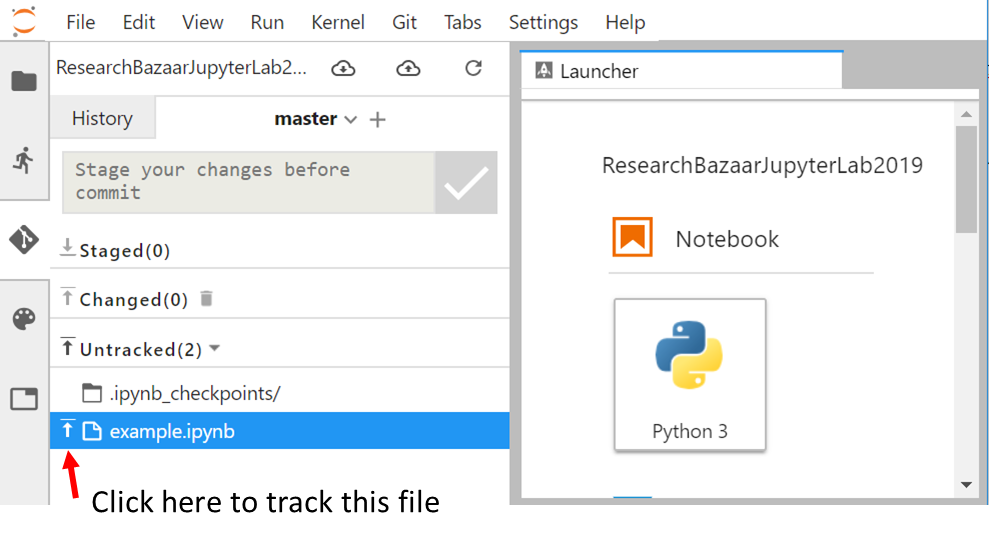Click the Jupyter logo icon
Screen dimensions: 989x542
(24, 21)
